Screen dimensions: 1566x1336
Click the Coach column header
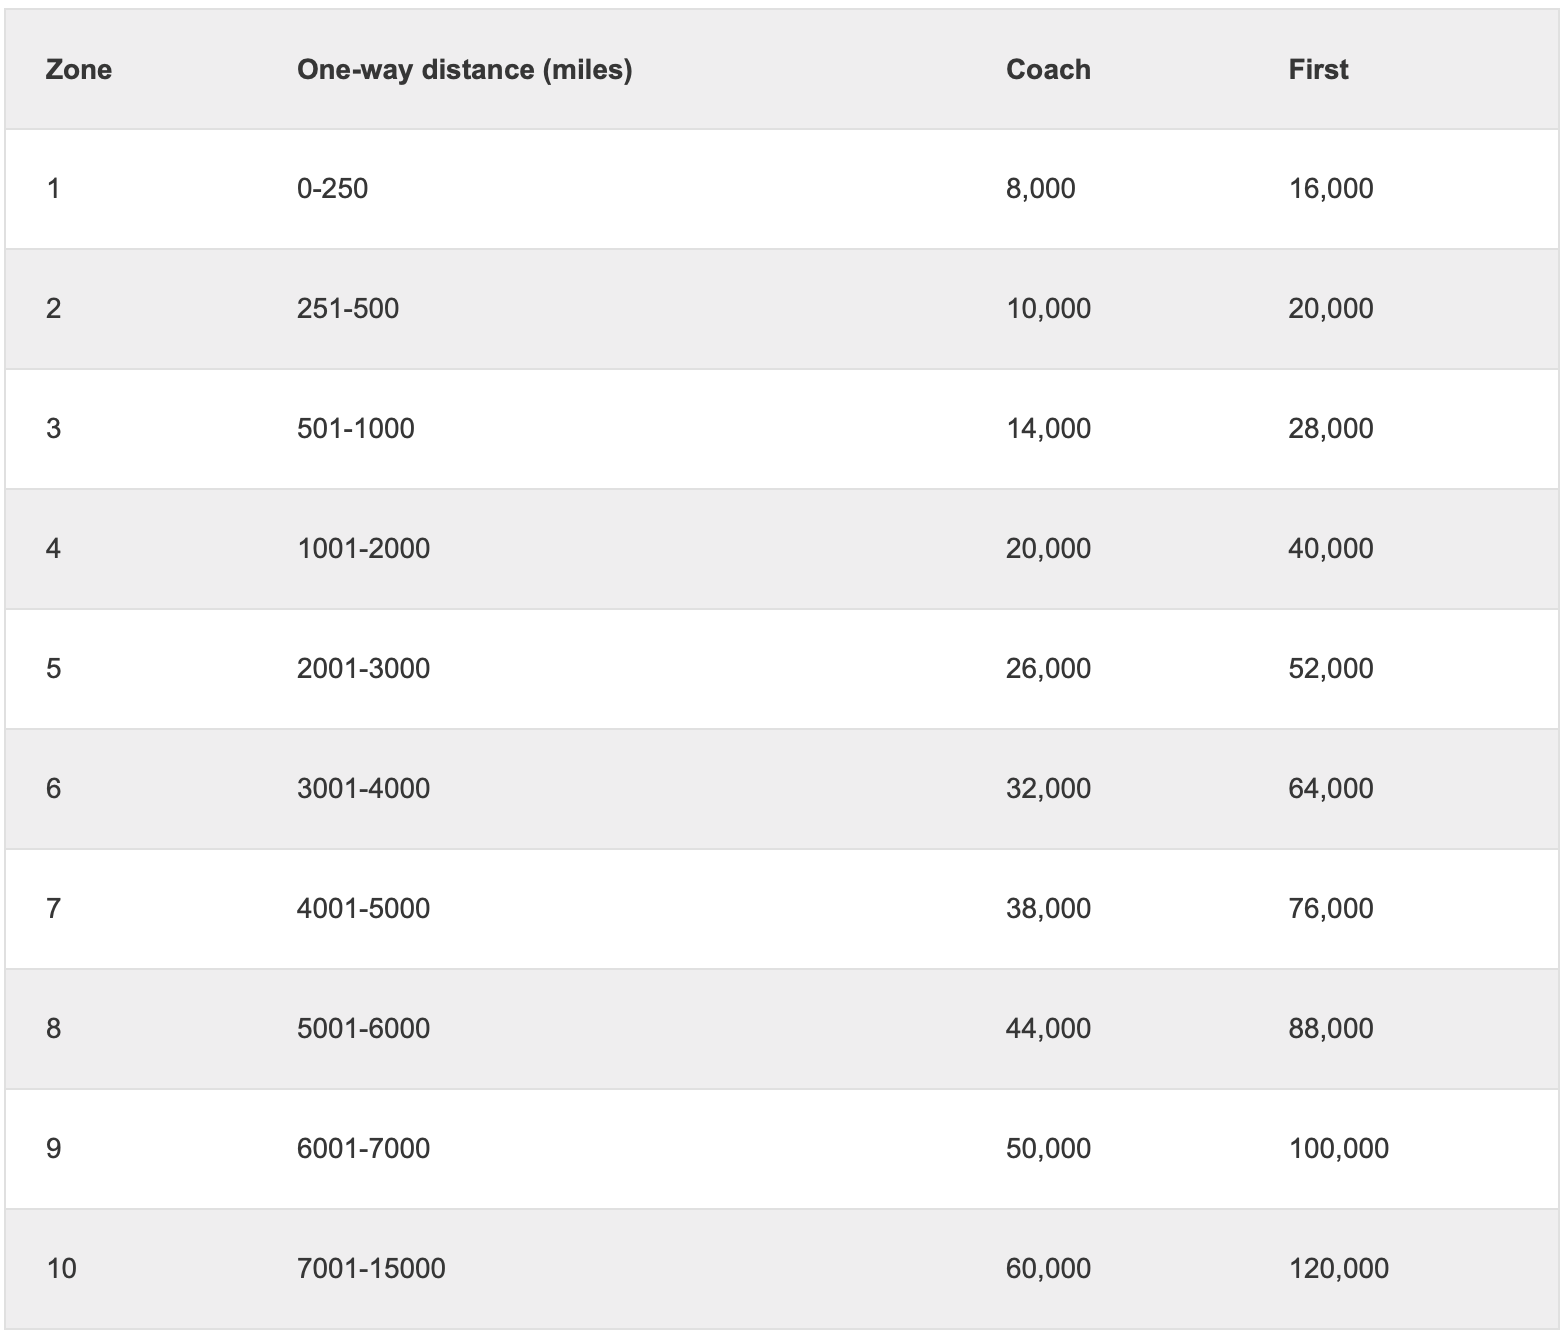tap(1048, 70)
